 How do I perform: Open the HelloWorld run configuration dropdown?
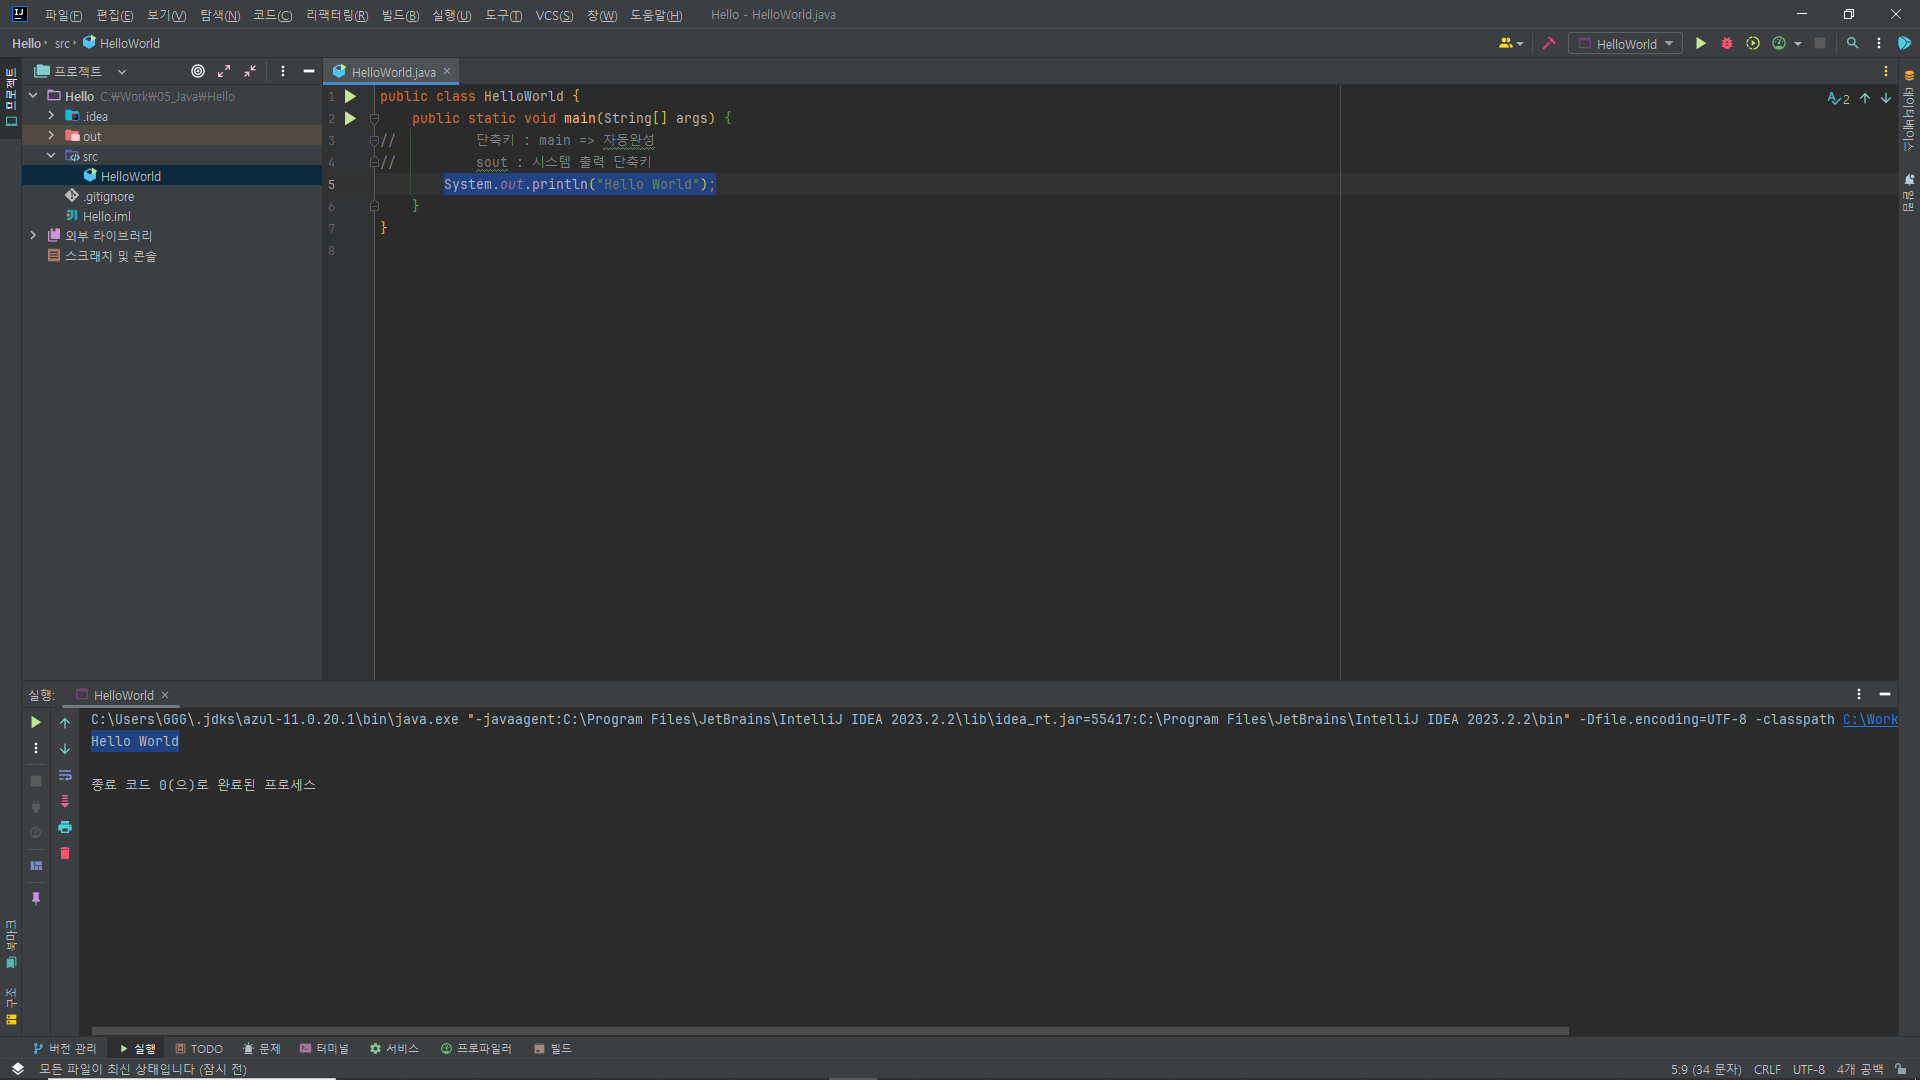coord(1625,44)
